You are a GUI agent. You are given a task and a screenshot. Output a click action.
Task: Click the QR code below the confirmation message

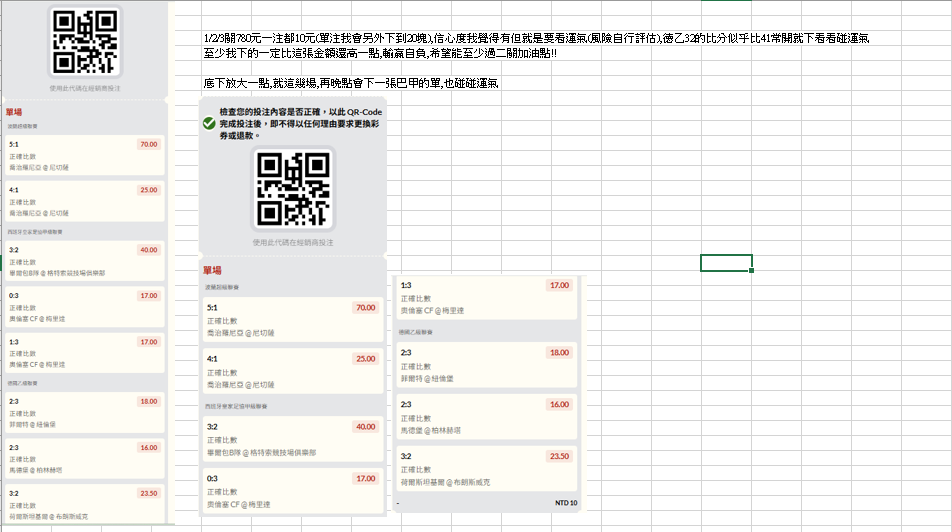292,189
